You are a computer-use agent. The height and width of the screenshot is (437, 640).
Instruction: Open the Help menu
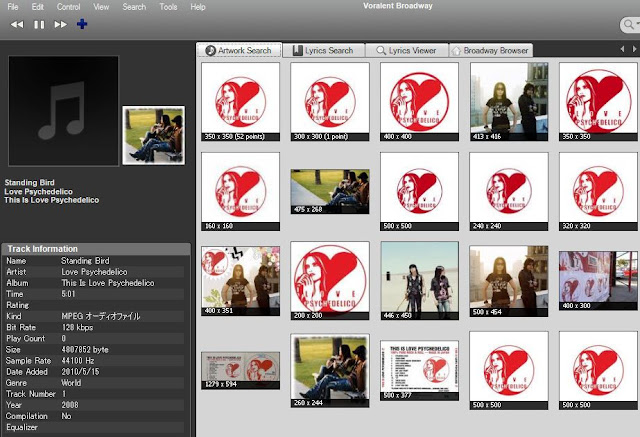click(198, 7)
